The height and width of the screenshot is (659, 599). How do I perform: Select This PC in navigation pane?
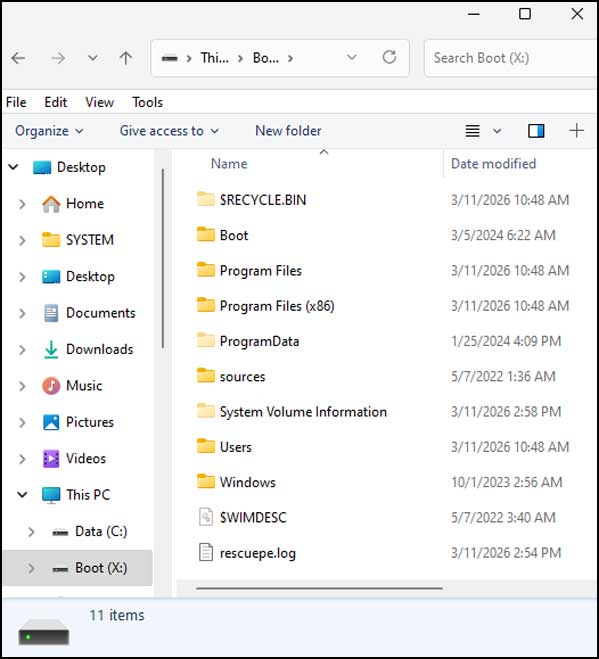(88, 495)
